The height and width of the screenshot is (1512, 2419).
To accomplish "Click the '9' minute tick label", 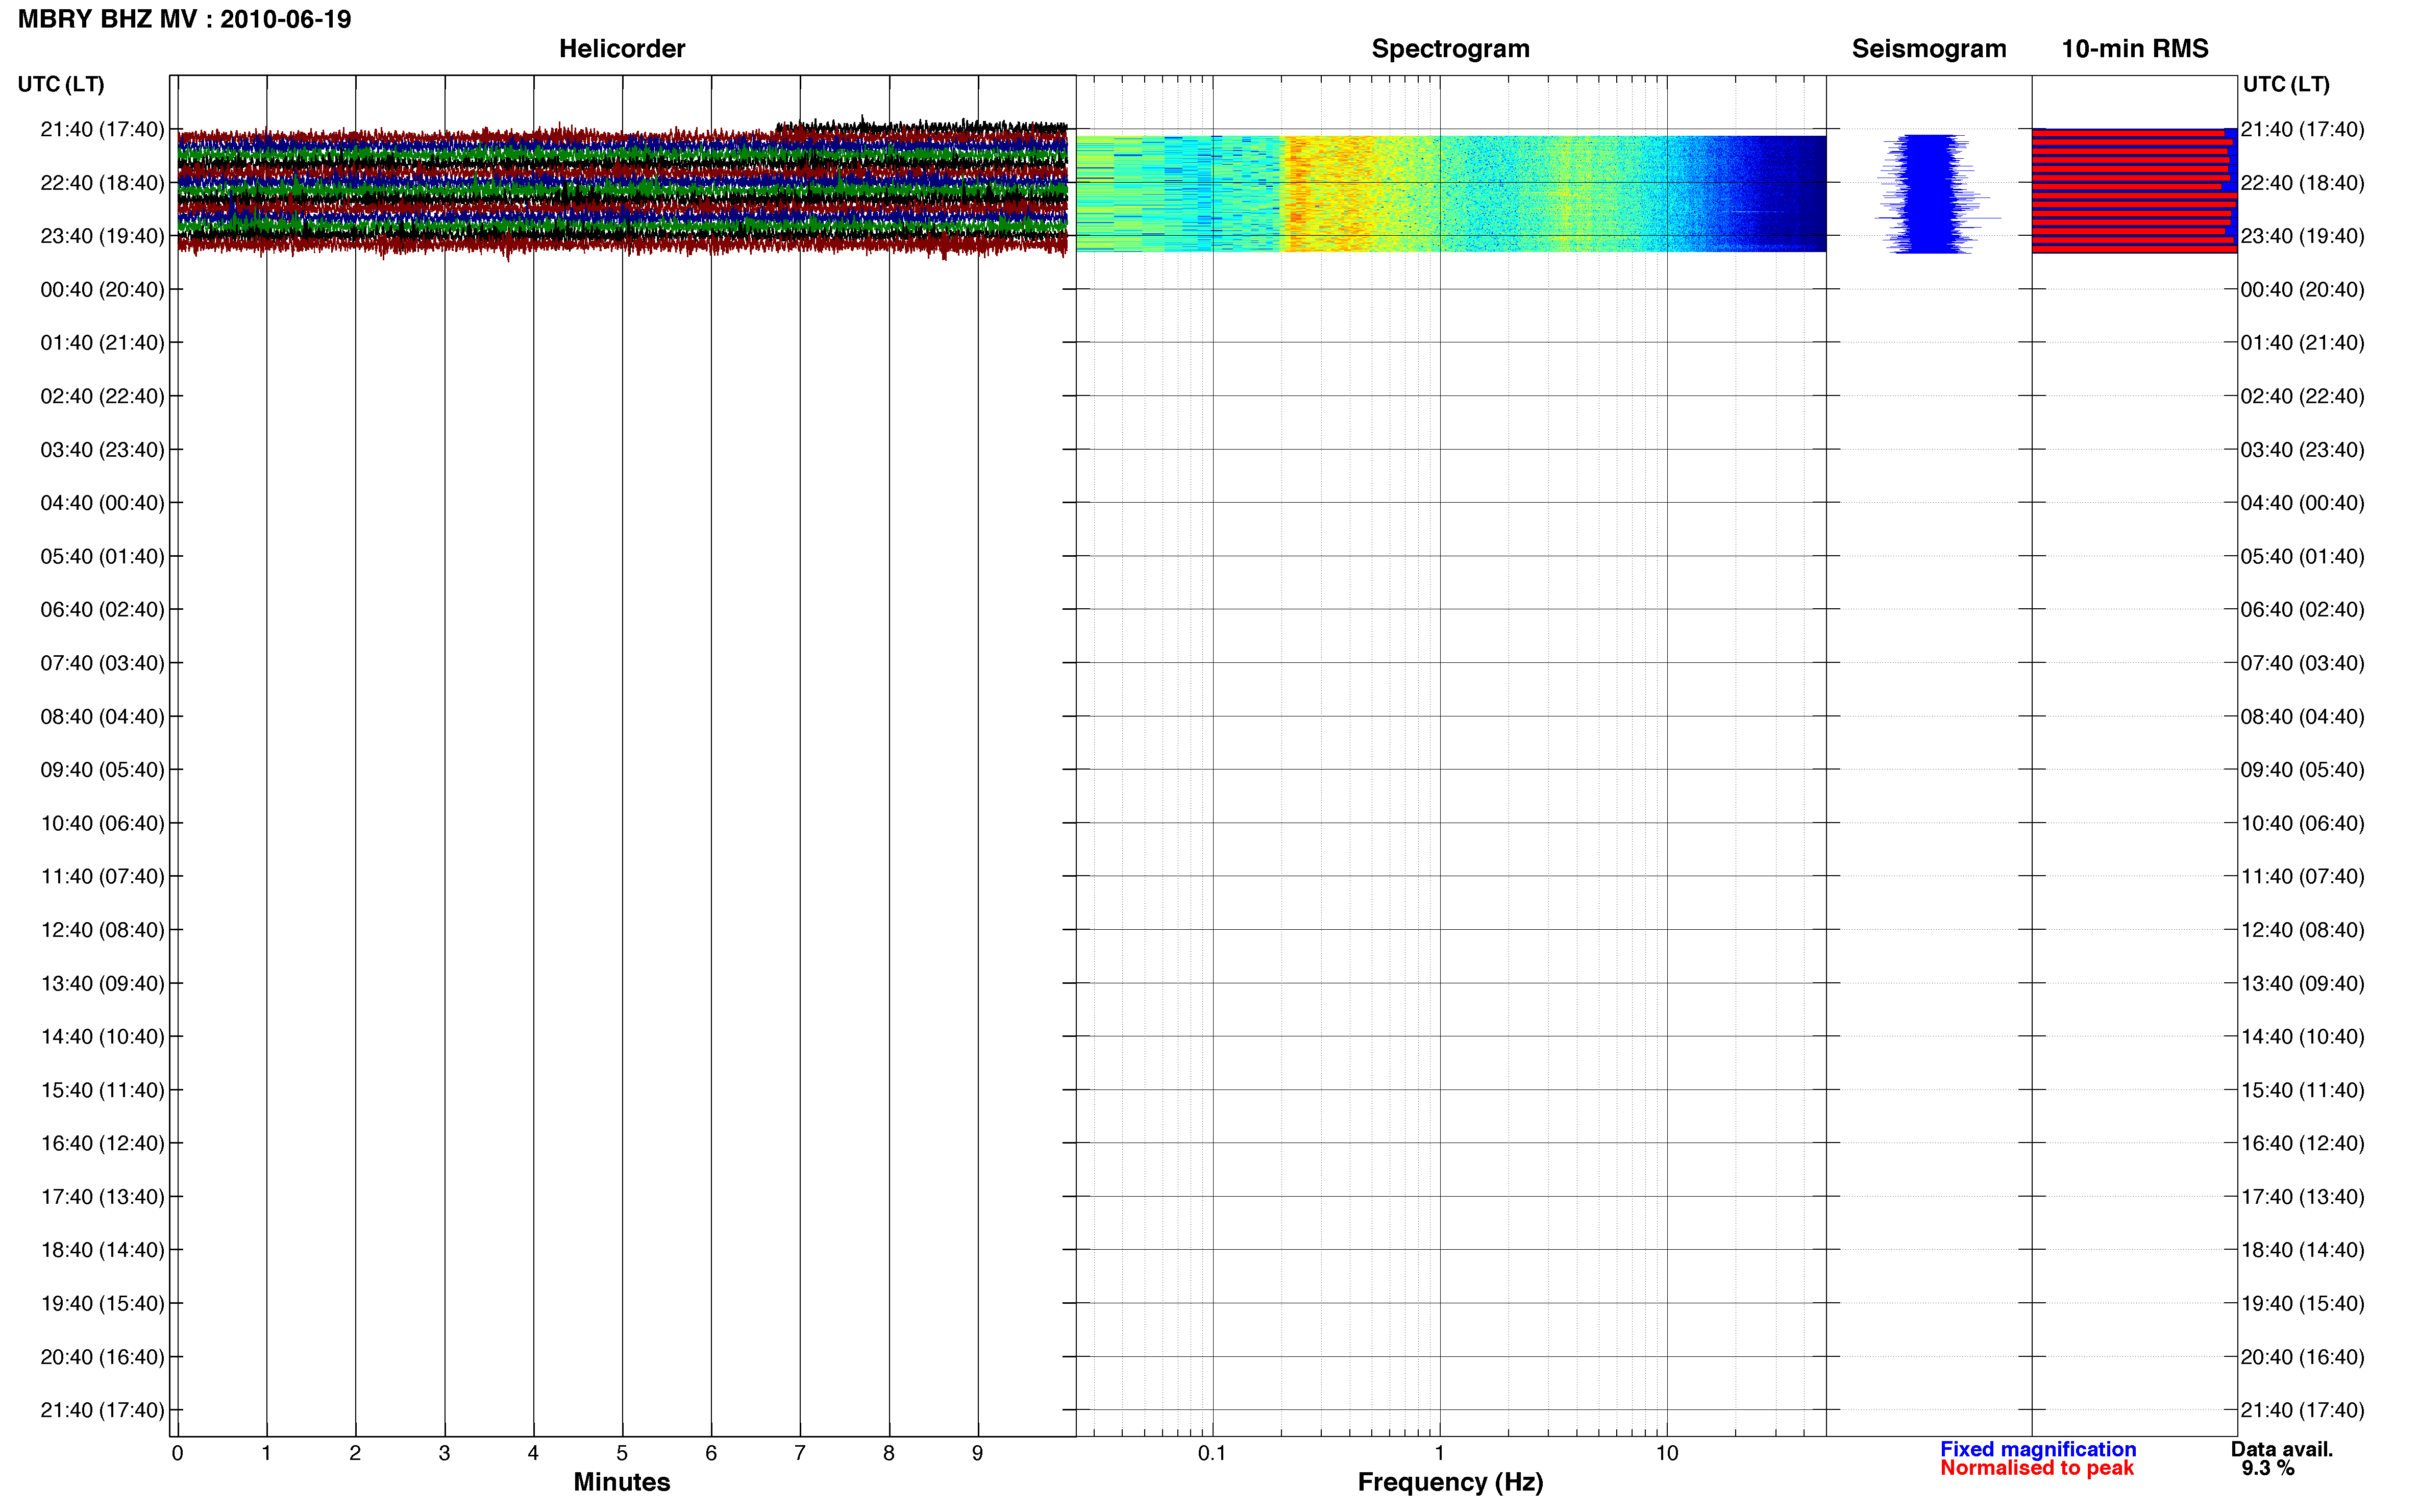I will click(977, 1454).
